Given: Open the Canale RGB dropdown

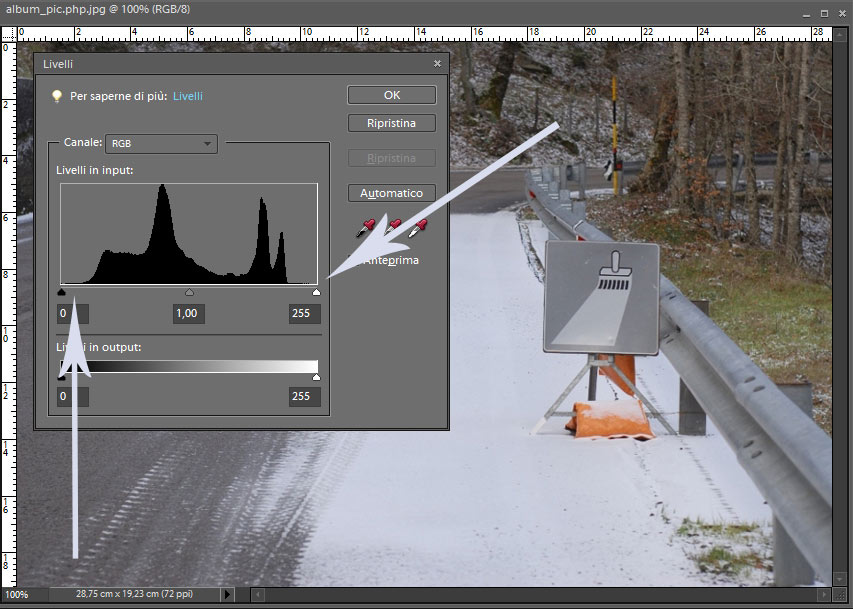Looking at the screenshot, I should [162, 144].
